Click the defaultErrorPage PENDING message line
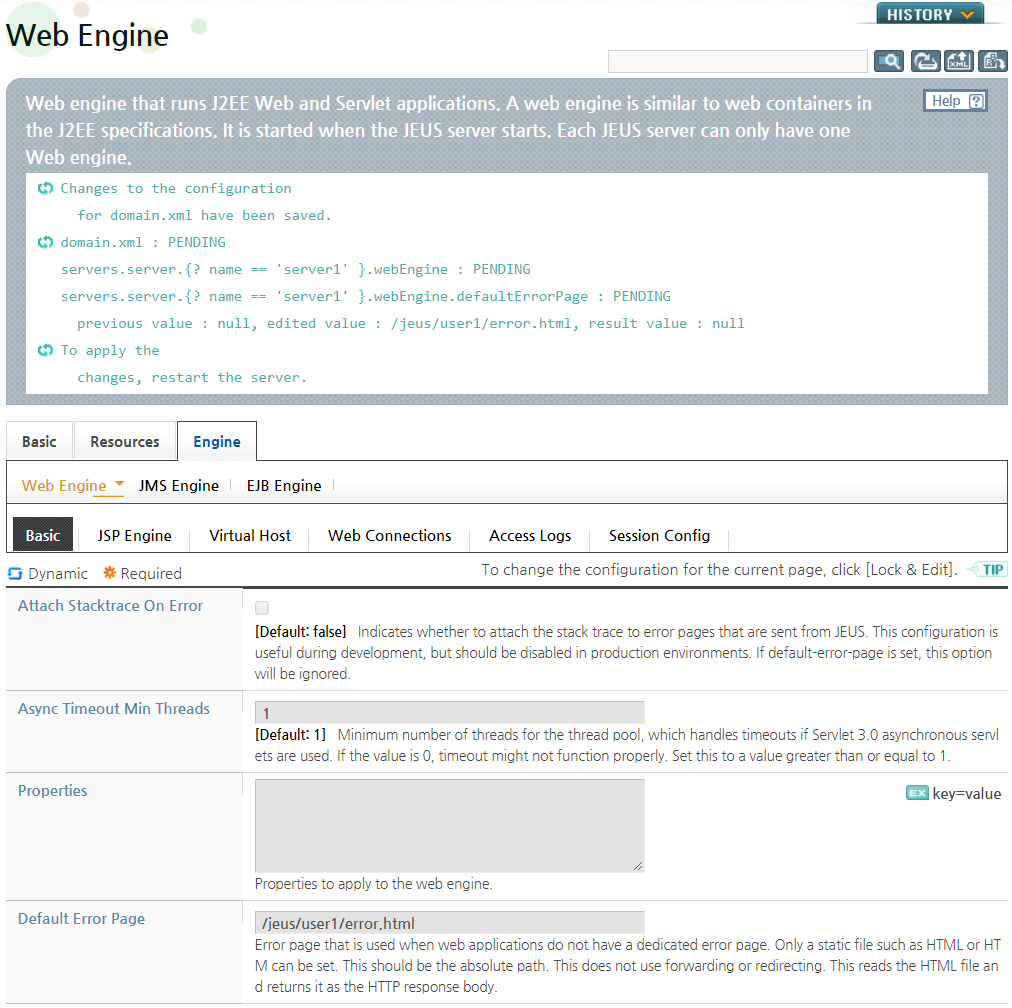This screenshot has width=1012, height=1008. click(366, 296)
